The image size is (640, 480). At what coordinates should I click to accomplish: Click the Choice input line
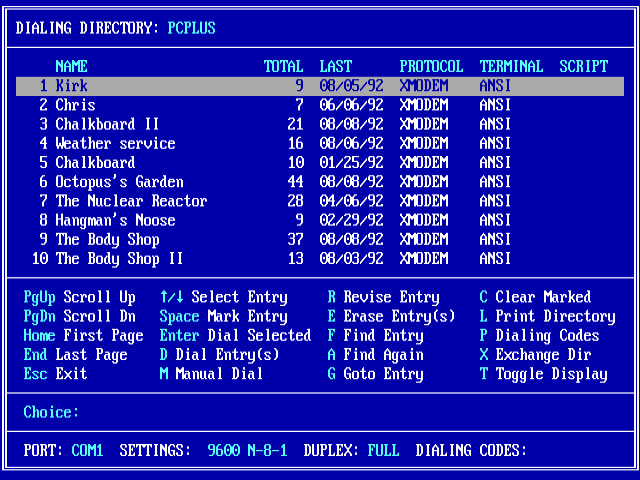(320, 412)
